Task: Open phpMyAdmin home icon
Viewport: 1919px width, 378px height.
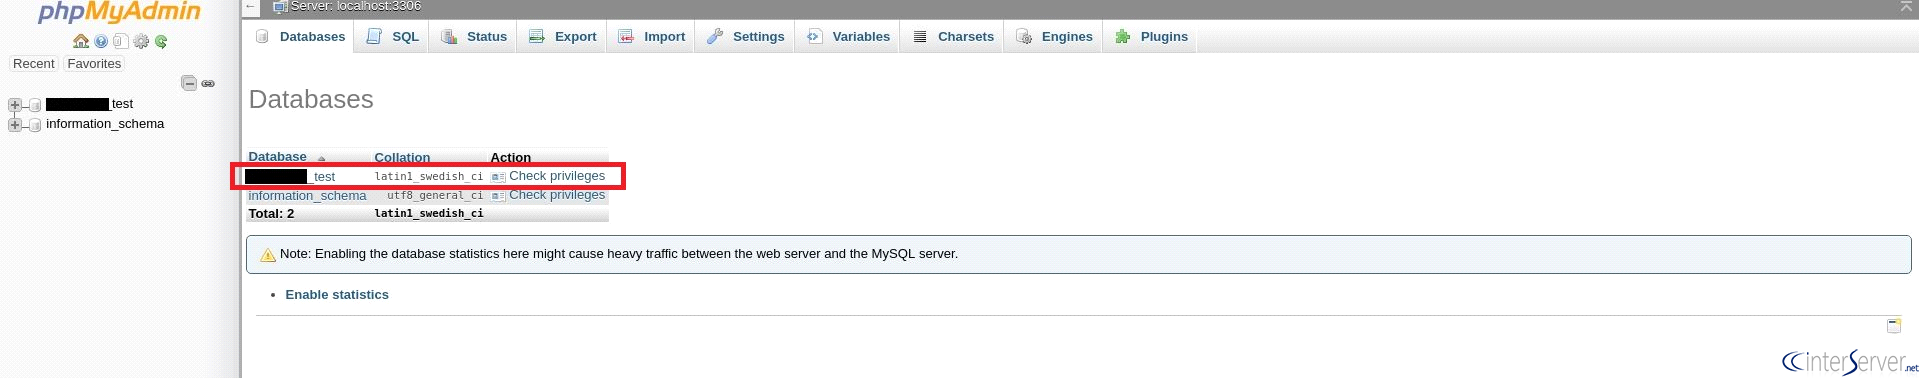Action: pos(81,41)
